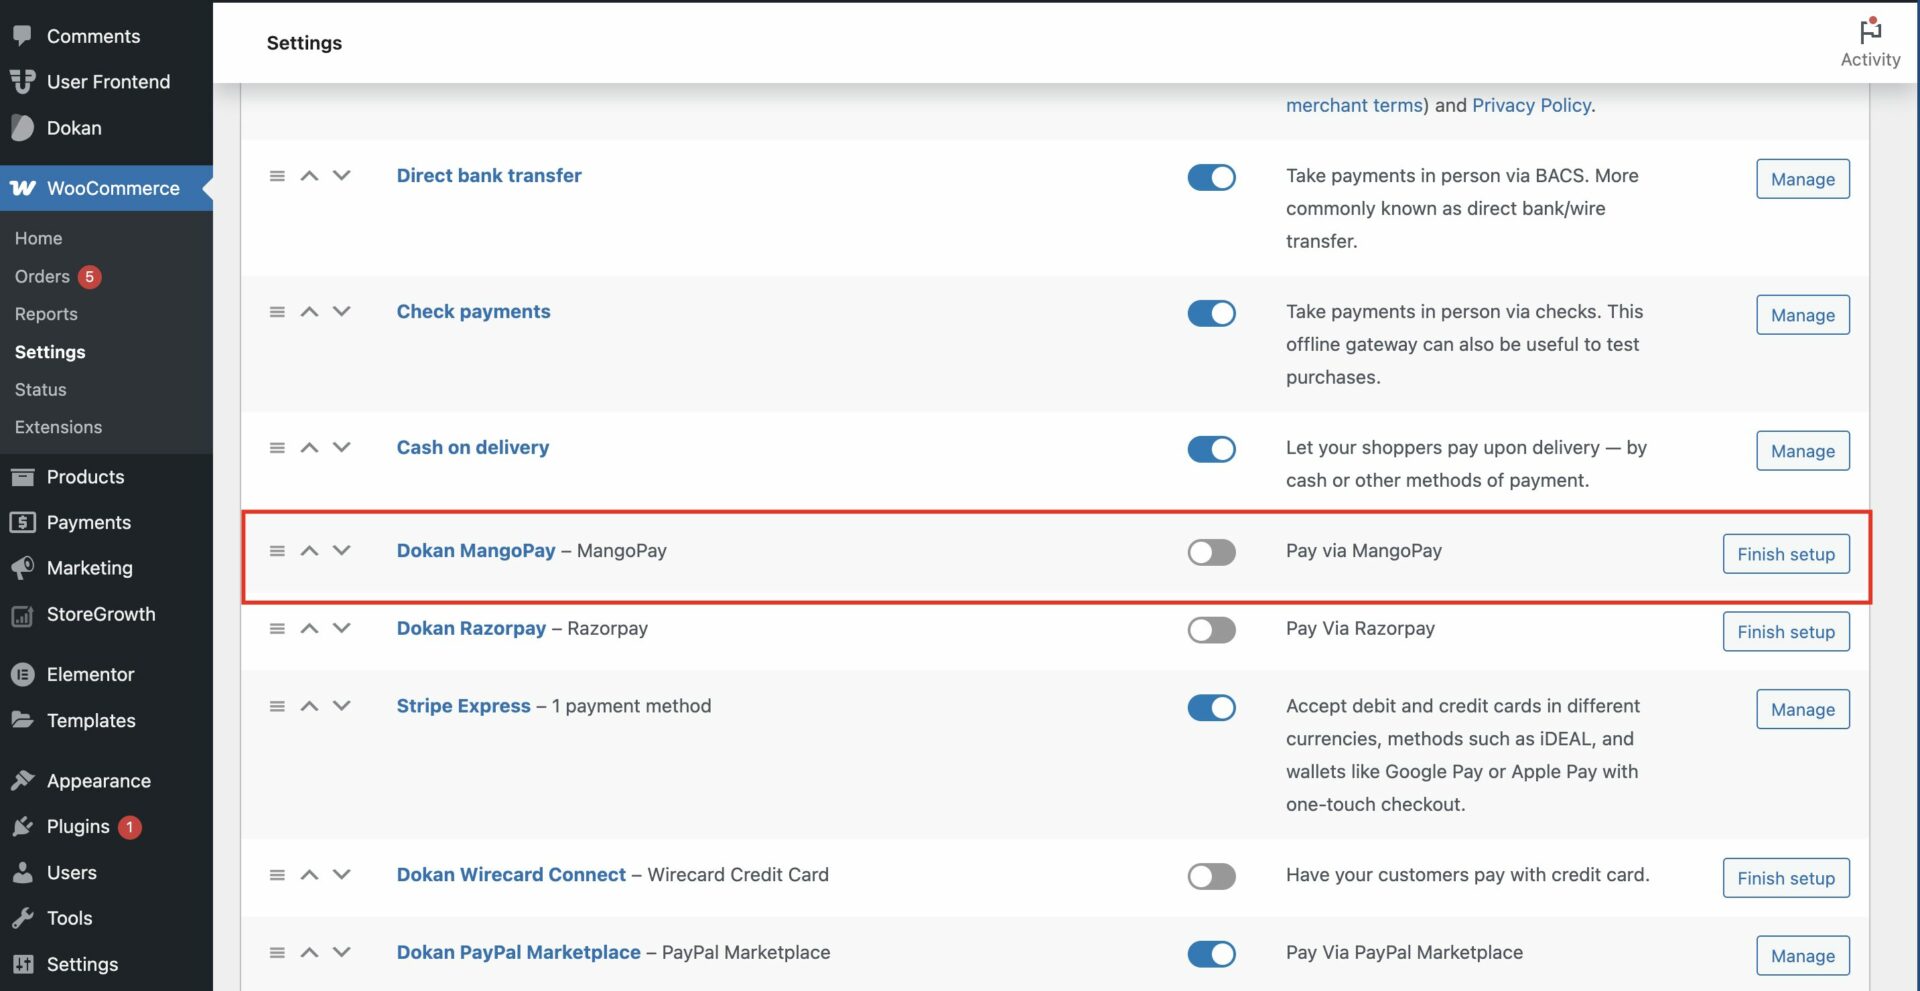Disable the Direct bank transfer toggle
This screenshot has width=1920, height=991.
(1211, 177)
